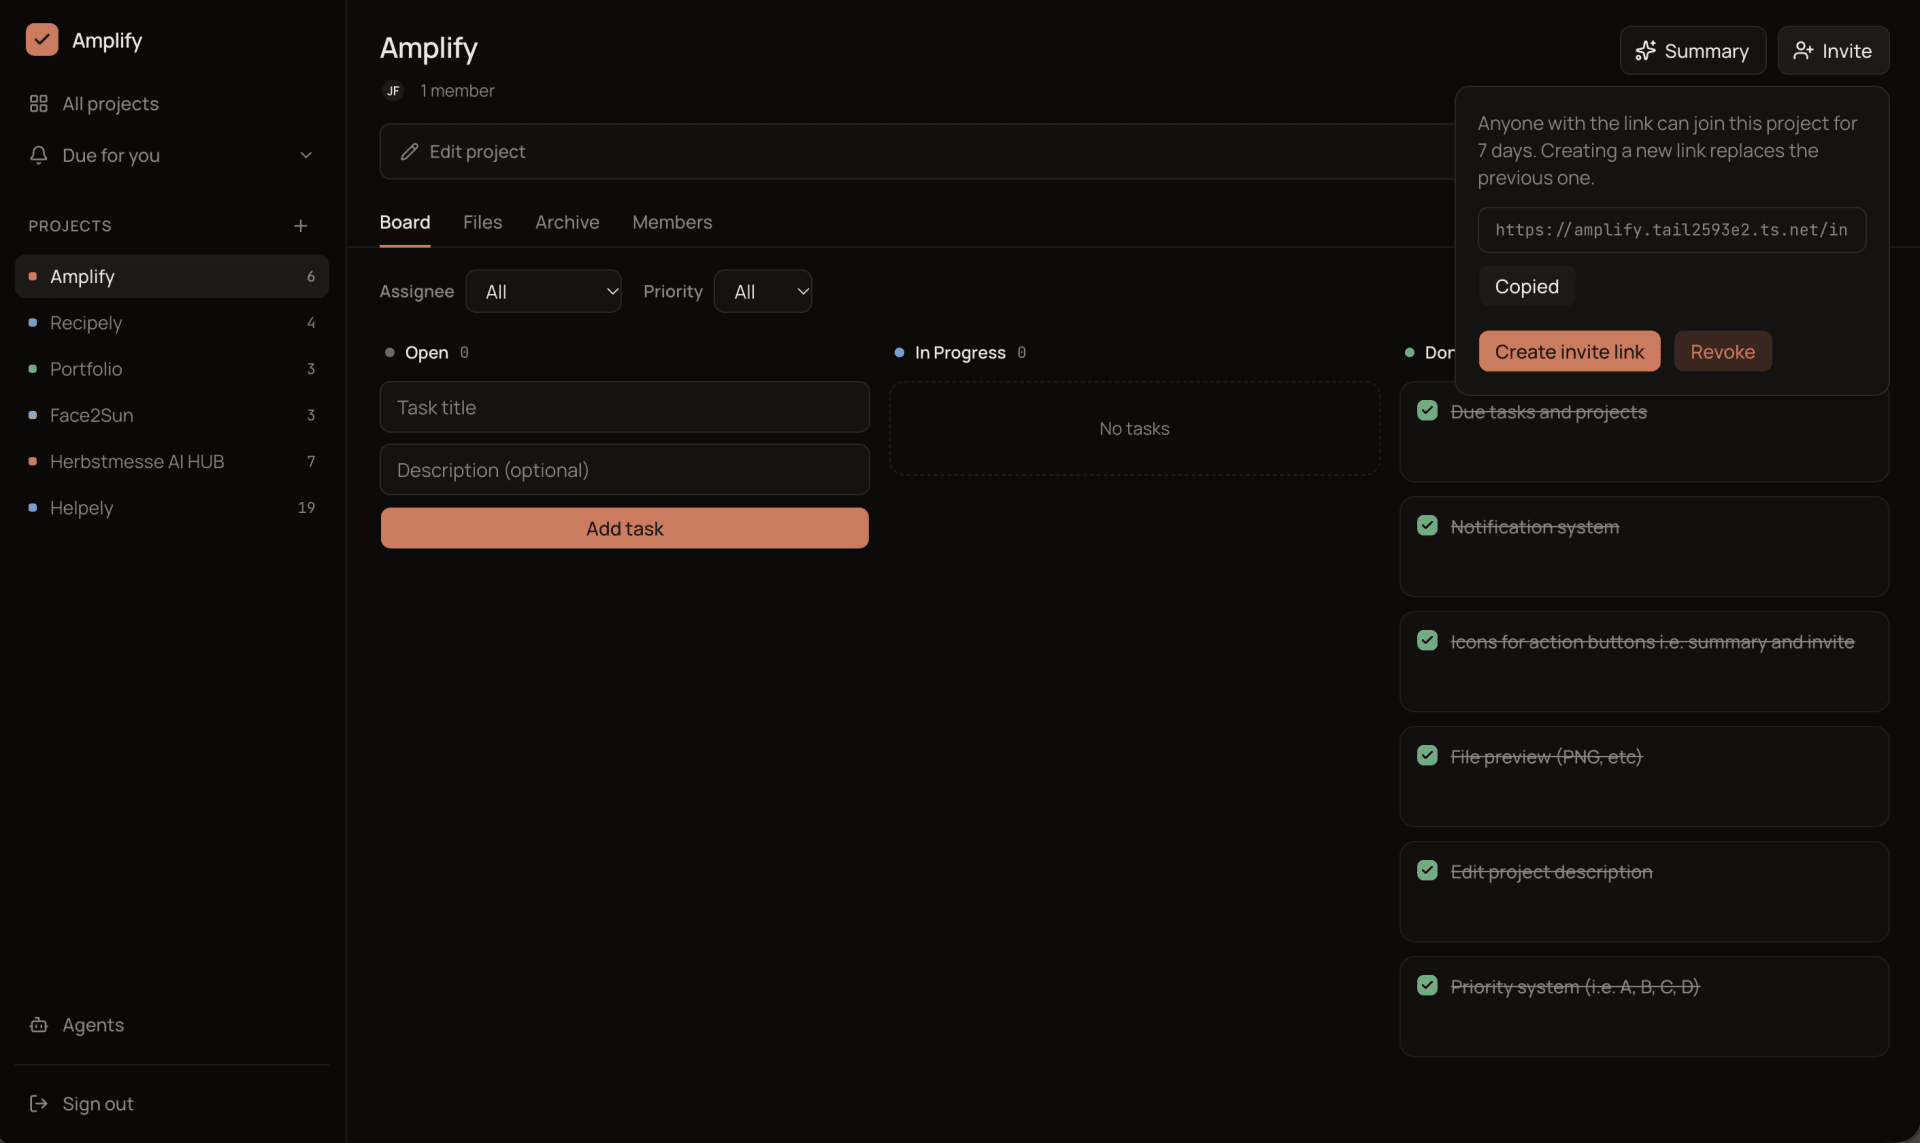Viewport: 1920px width, 1143px height.
Task: Open the Assignee filter dropdown
Action: coord(543,292)
